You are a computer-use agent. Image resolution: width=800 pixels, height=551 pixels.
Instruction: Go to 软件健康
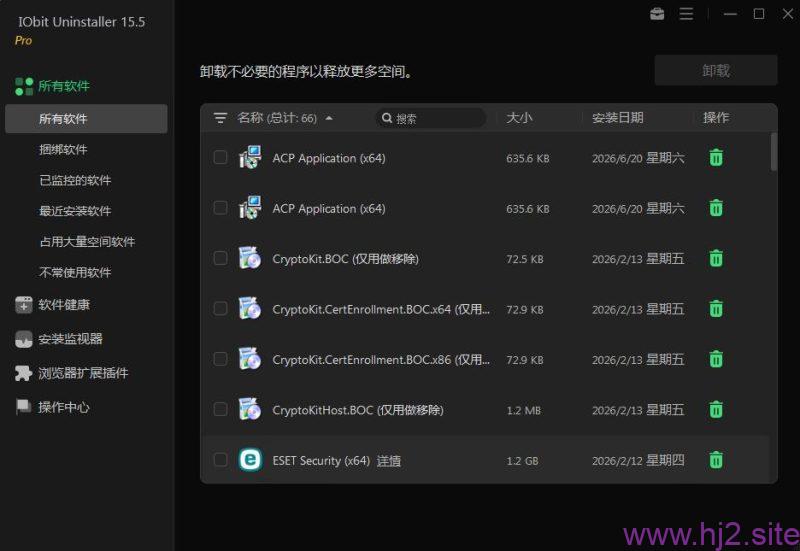(x=64, y=305)
